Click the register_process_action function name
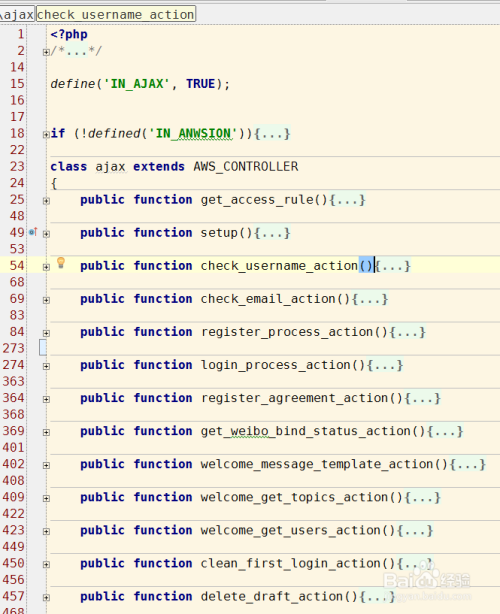Screen dimensions: 500x614 (x=287, y=332)
